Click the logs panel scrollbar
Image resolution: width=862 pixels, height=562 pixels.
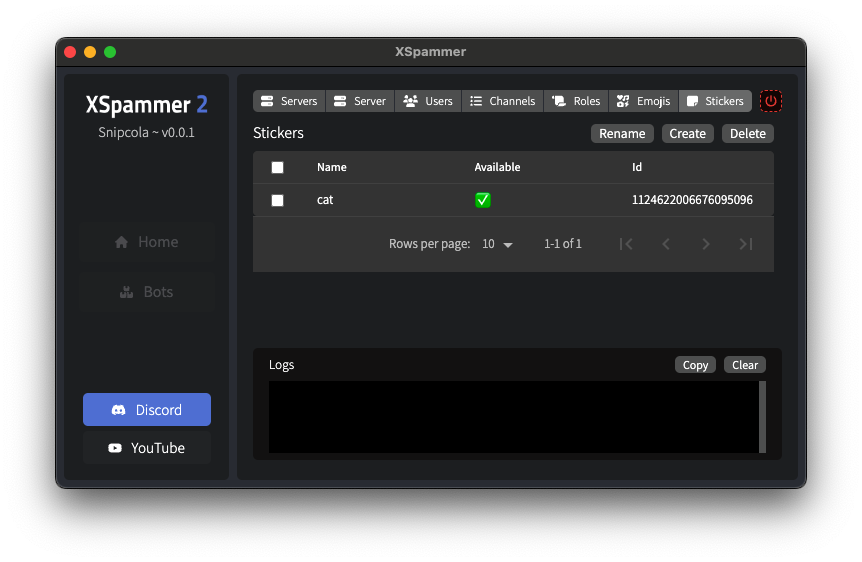(x=762, y=417)
